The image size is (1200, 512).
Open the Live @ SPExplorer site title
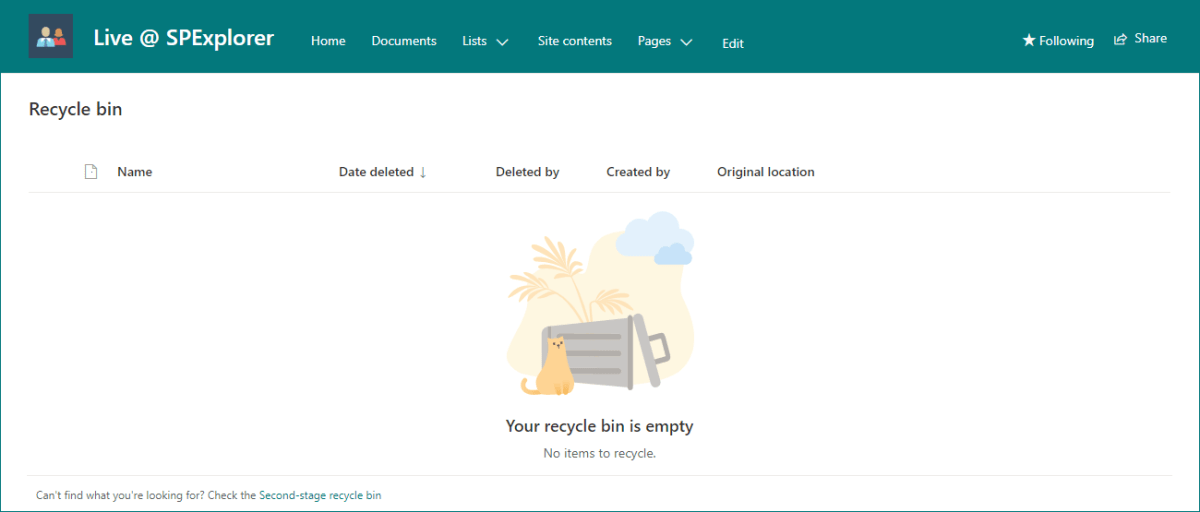(x=184, y=38)
